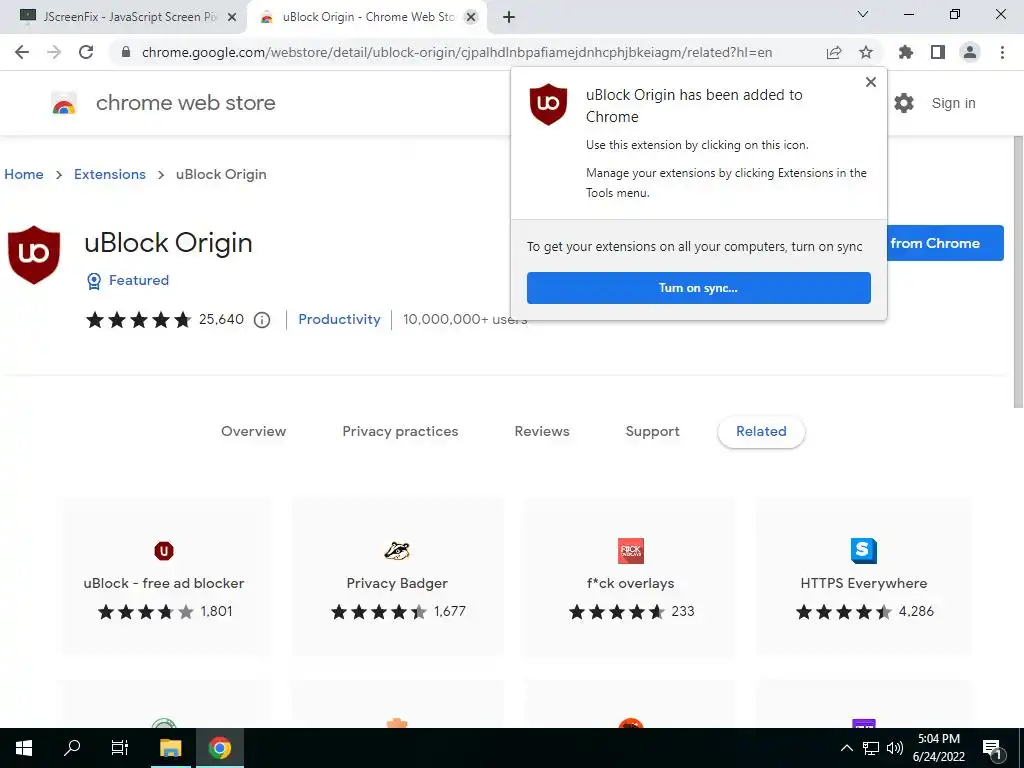This screenshot has width=1024, height=768.
Task: Show hidden system tray icons
Action: (846, 748)
